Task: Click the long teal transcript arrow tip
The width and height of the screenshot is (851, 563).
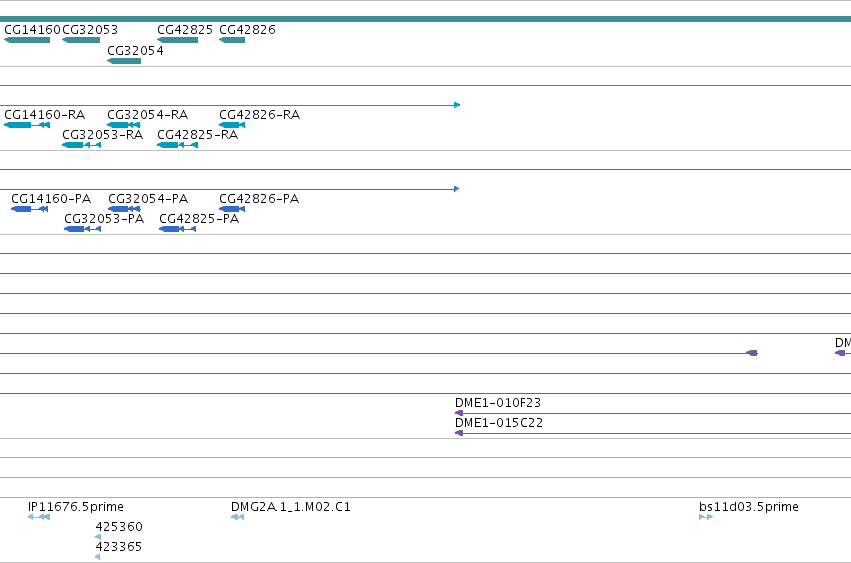Action: click(x=458, y=105)
